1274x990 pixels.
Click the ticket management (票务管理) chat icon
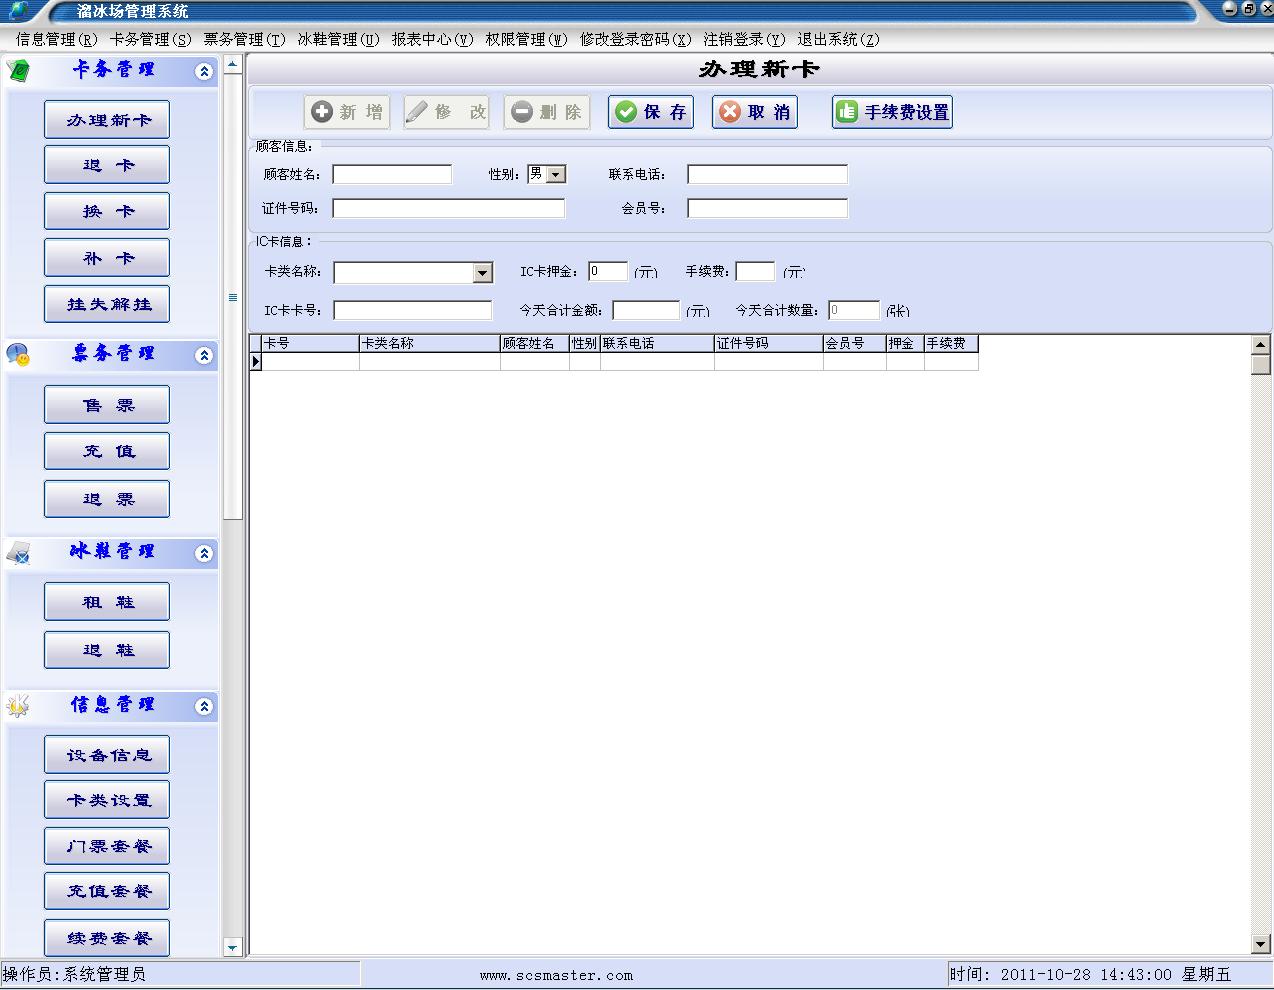point(18,355)
